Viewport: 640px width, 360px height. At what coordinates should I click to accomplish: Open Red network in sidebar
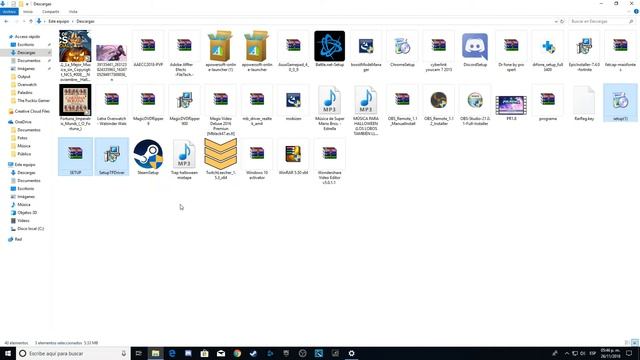pyautogui.click(x=18, y=239)
